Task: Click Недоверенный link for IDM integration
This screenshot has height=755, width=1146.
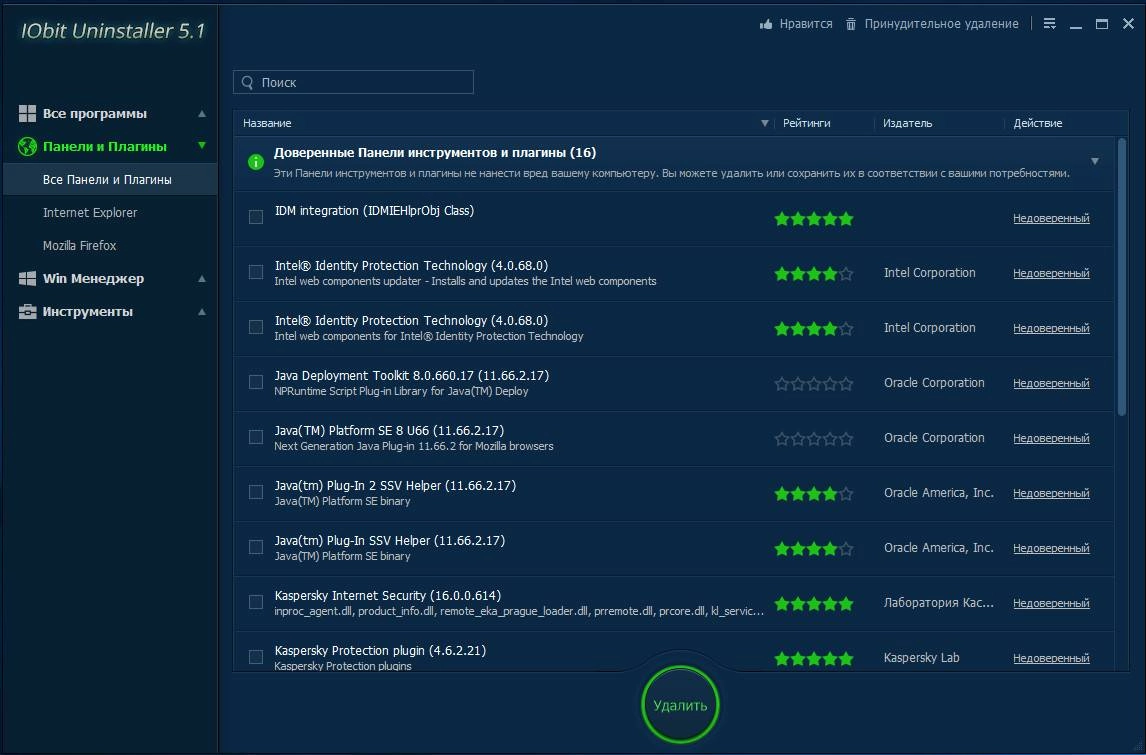Action: pyautogui.click(x=1051, y=219)
